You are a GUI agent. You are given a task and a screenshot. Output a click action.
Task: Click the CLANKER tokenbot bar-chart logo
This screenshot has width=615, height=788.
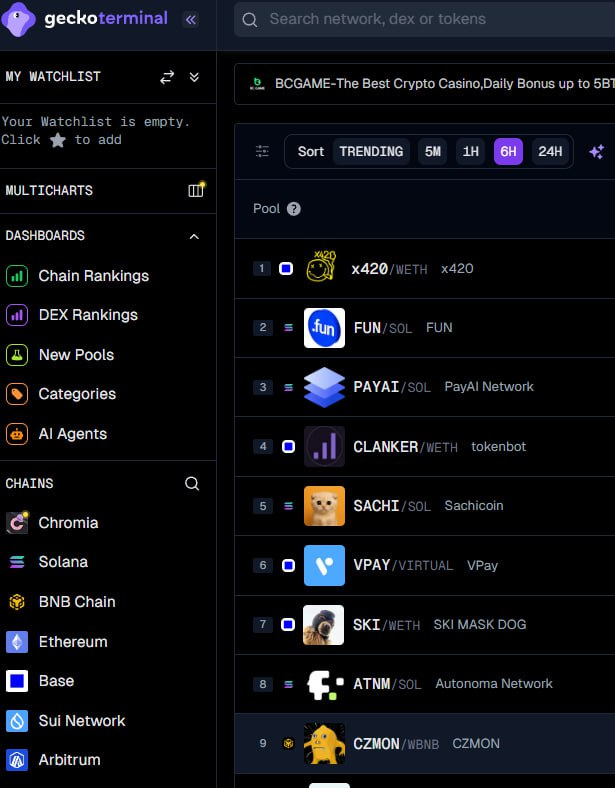pyautogui.click(x=325, y=446)
